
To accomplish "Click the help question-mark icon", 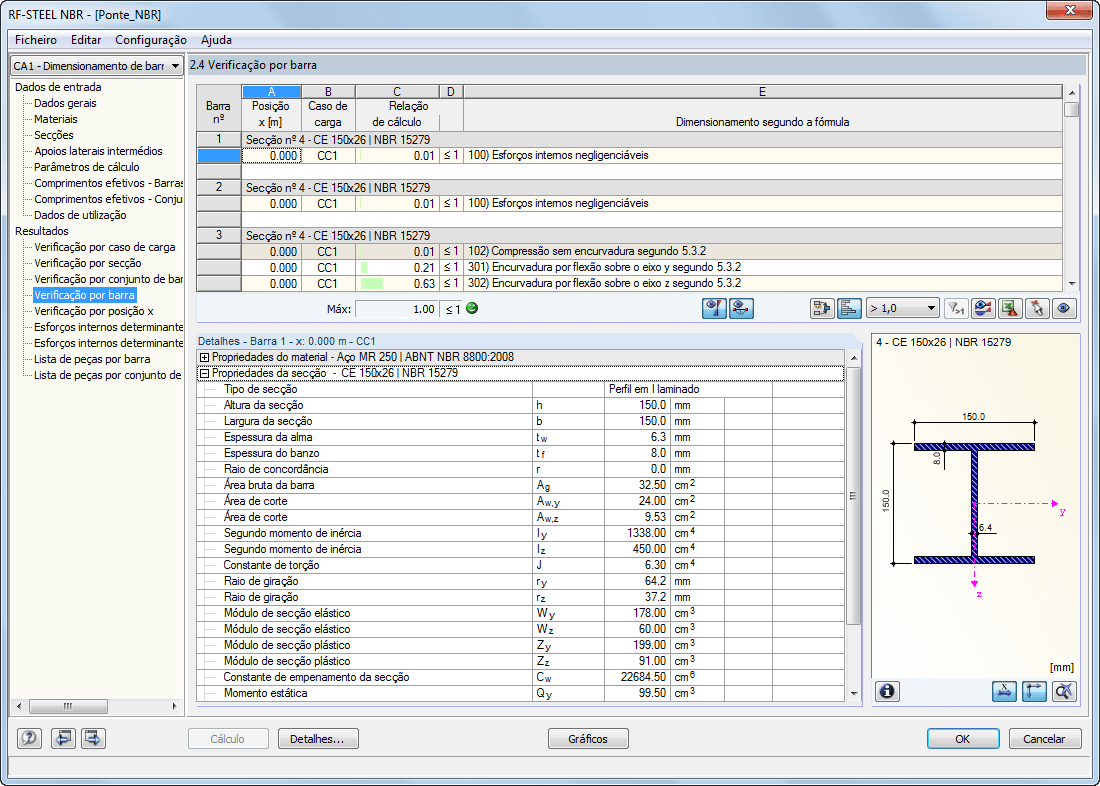I will [29, 738].
